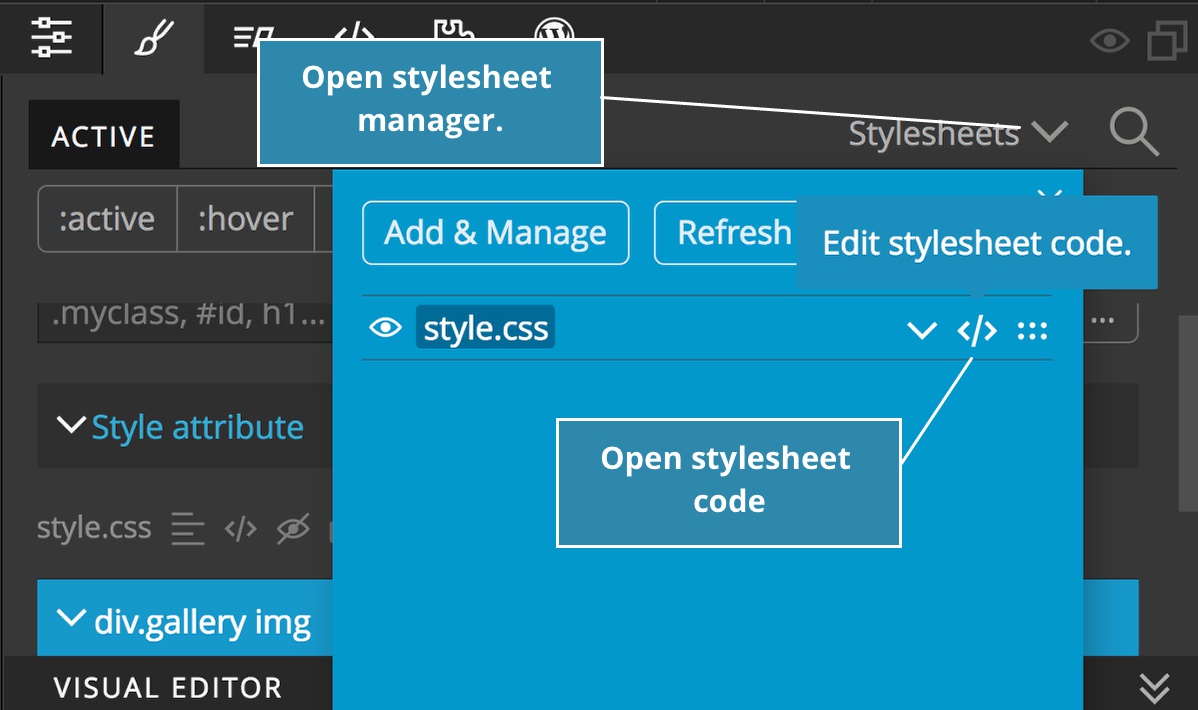Close the stylesheet manager popup
The height and width of the screenshot is (710, 1198).
1050,193
